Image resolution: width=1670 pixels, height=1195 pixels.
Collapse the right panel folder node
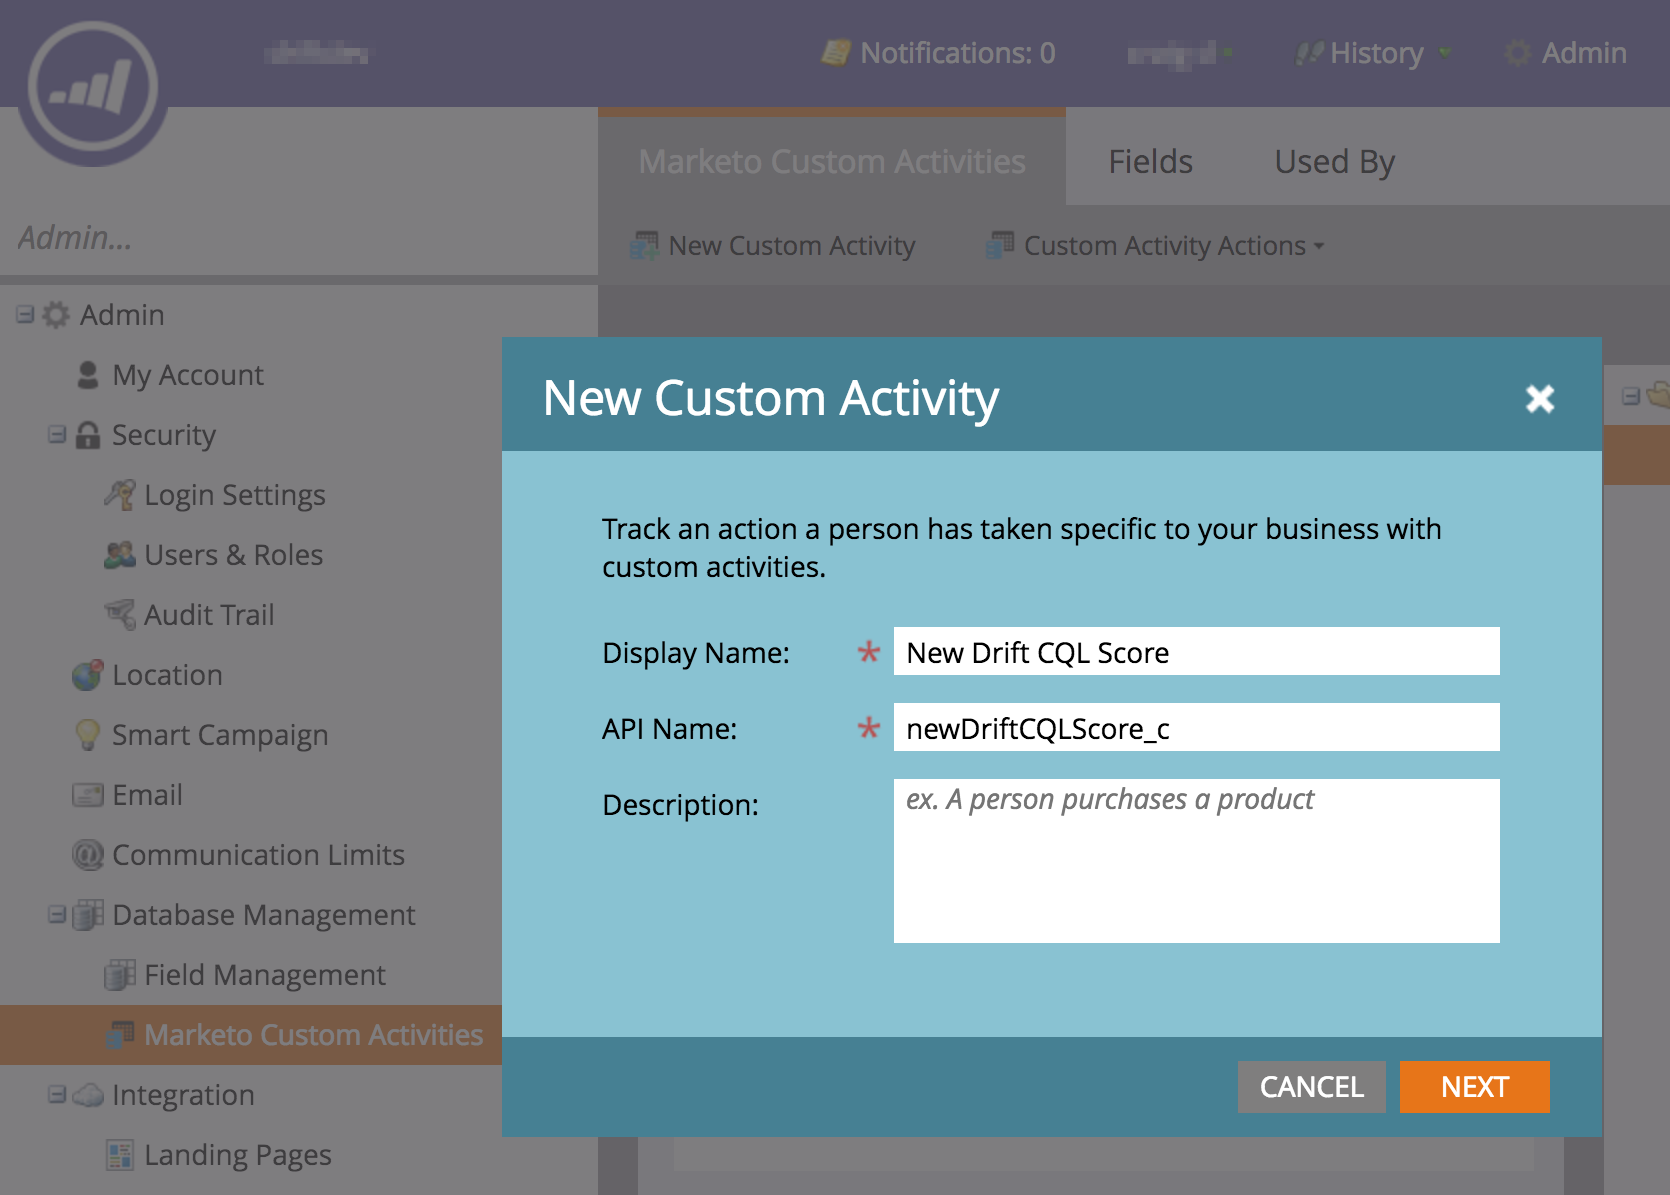[1630, 396]
